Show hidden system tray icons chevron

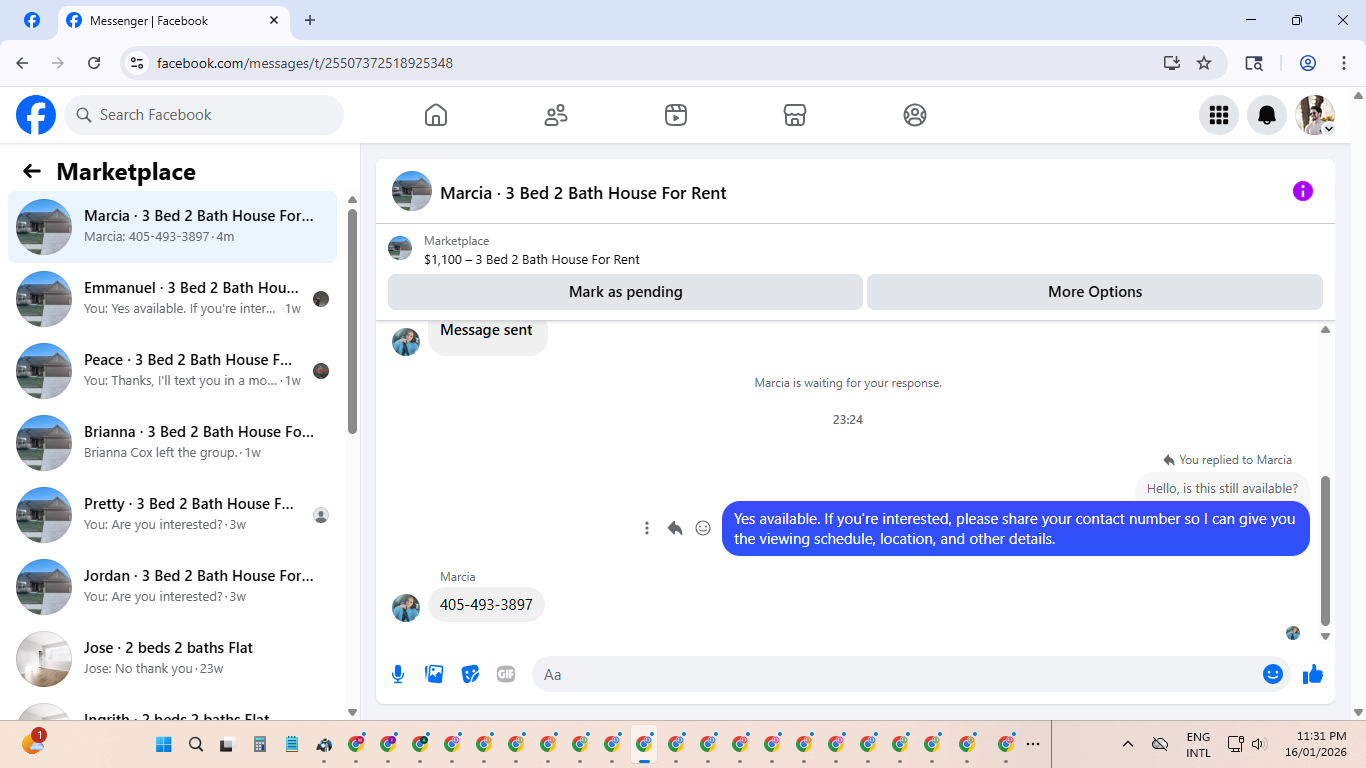1128,744
